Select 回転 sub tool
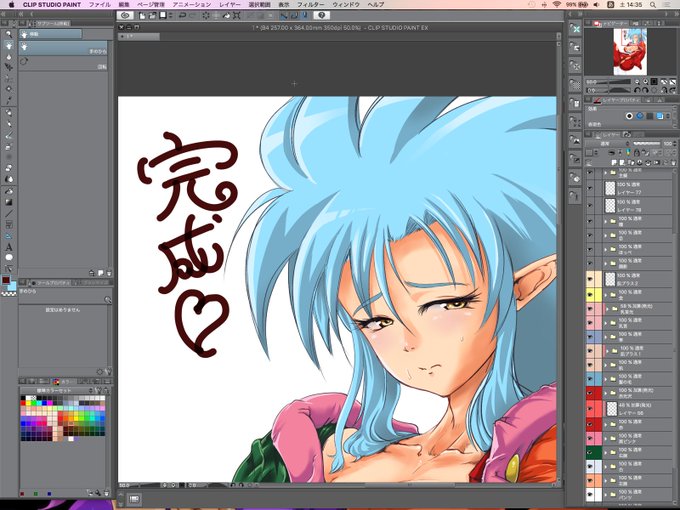The image size is (680, 510). pyautogui.click(x=63, y=63)
